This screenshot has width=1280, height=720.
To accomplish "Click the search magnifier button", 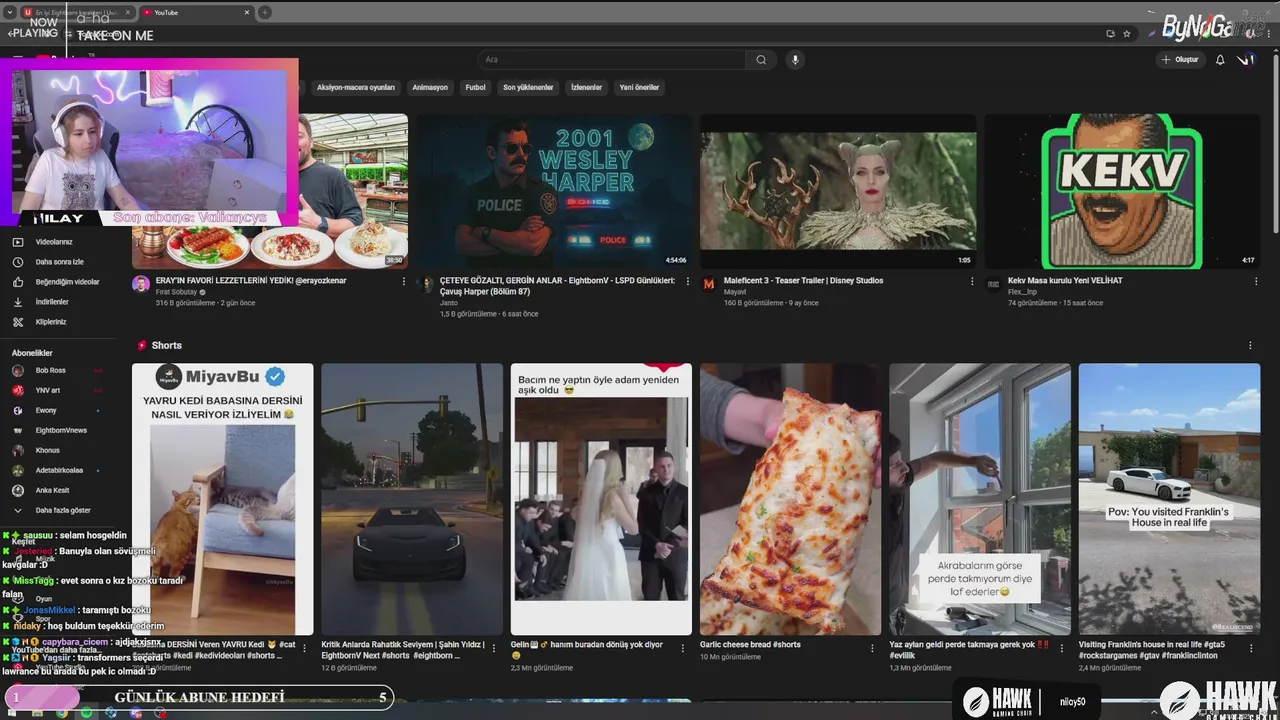I will [761, 60].
